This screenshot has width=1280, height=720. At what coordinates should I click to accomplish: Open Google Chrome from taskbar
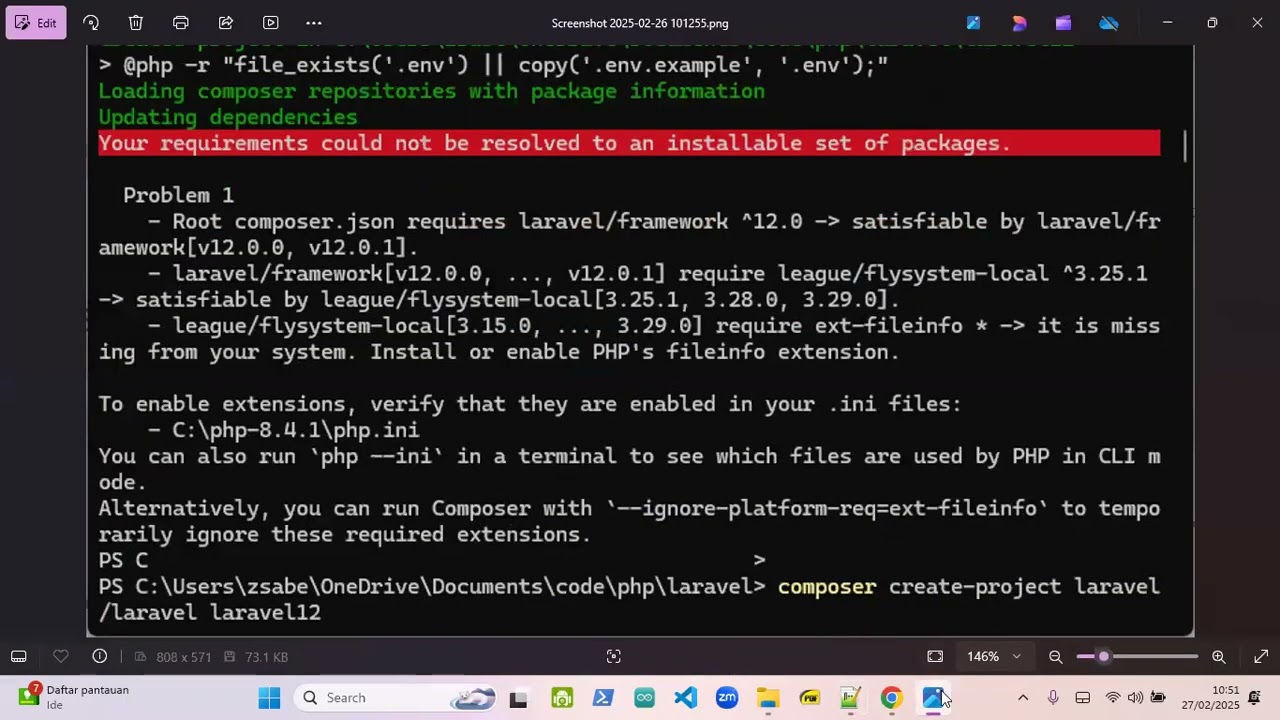(x=891, y=698)
